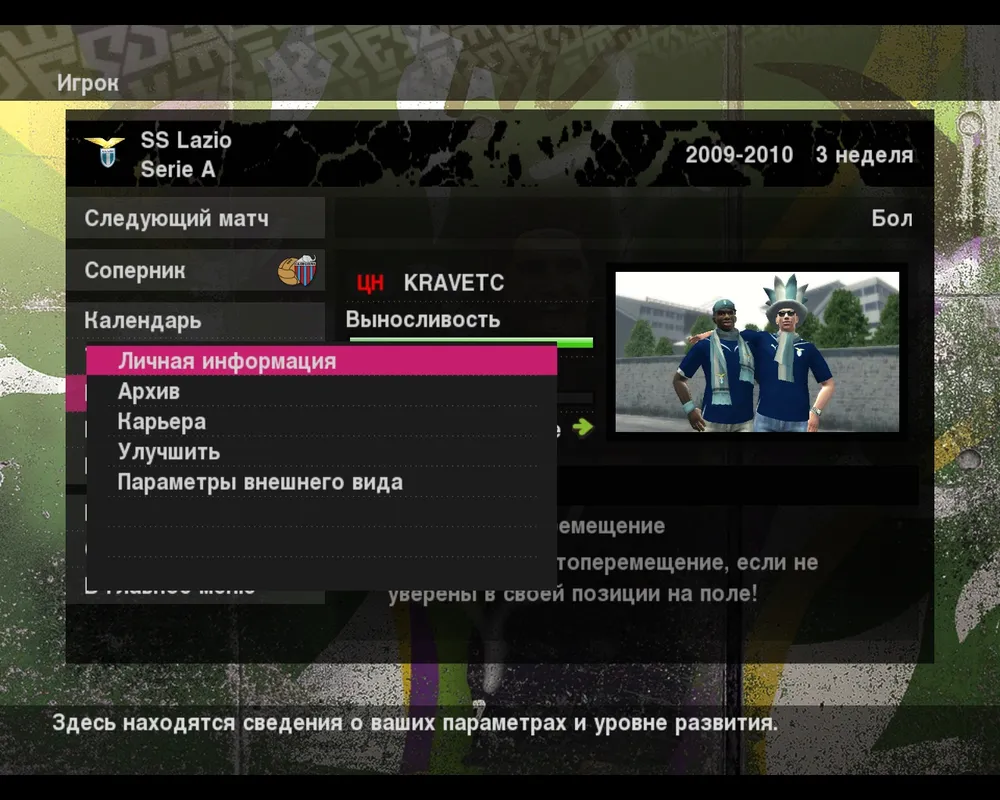1000x800 pixels.
Task: Click the green arrow icon
Action: click(582, 427)
